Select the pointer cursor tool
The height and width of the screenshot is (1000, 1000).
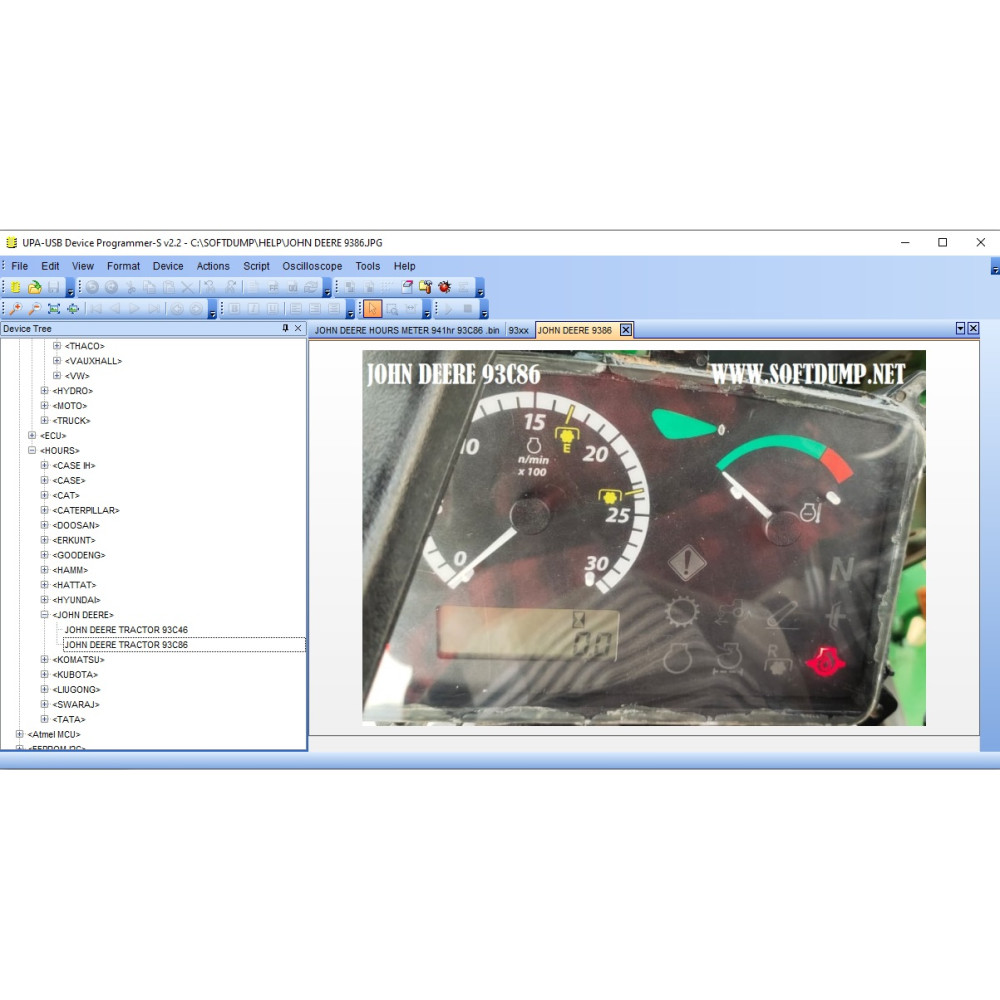coord(372,309)
